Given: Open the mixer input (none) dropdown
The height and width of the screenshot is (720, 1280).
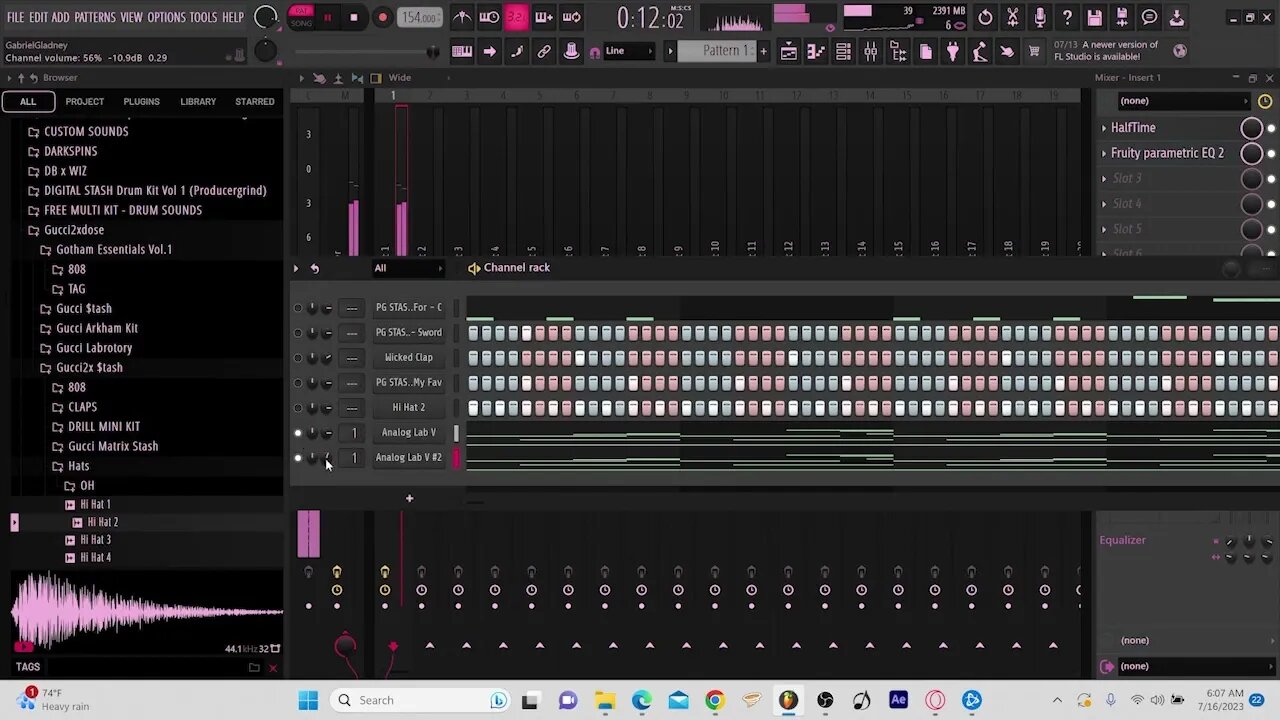Looking at the screenshot, I should click(1183, 101).
